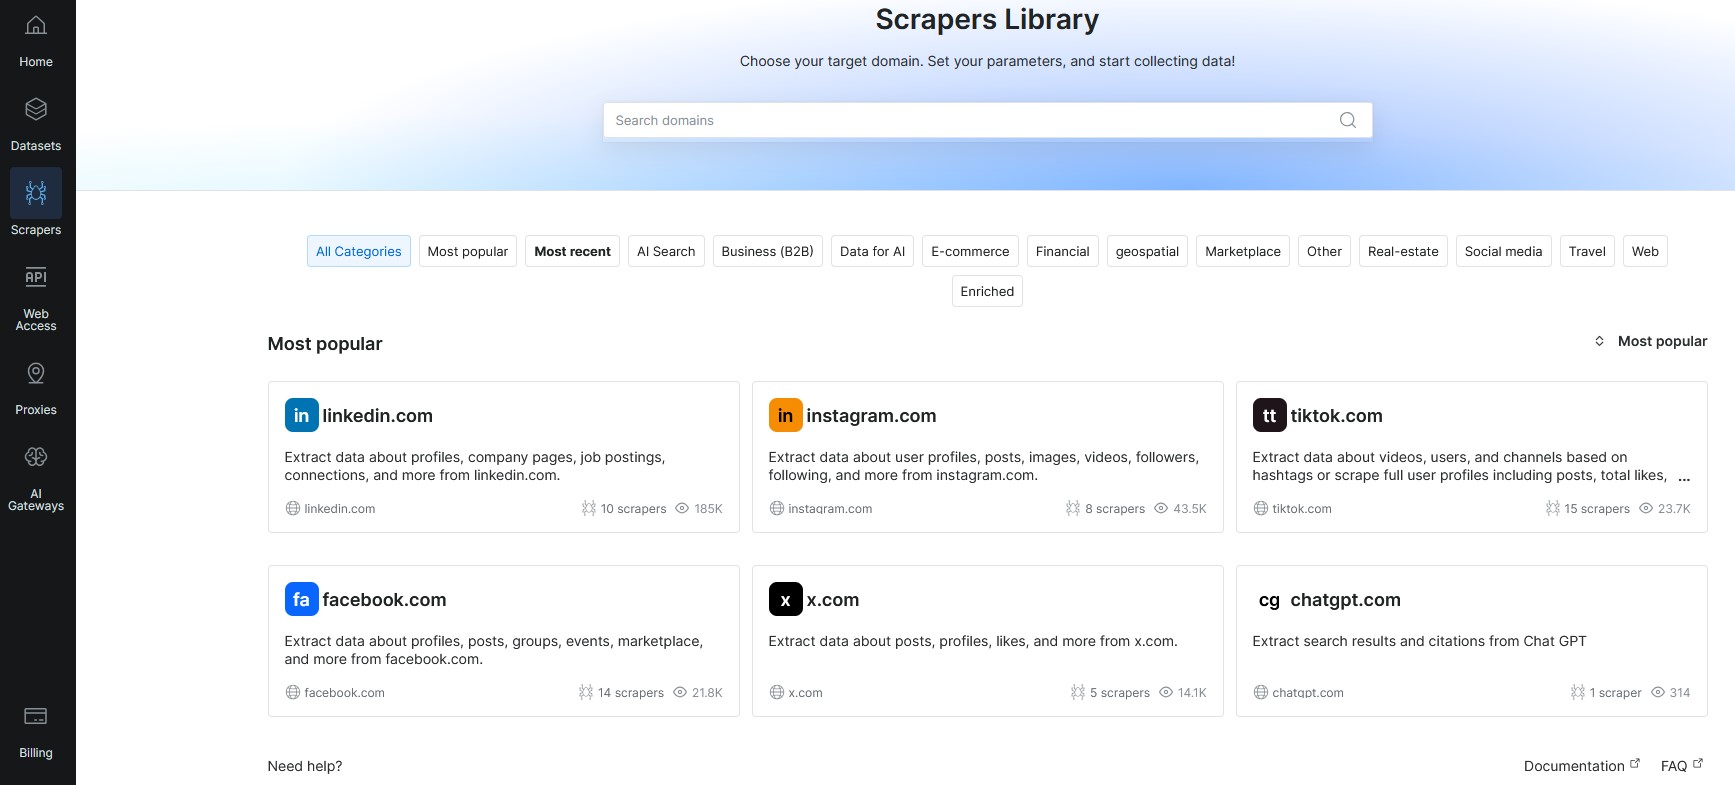This screenshot has height=785, width=1735.
Task: Filter by Real-estate category
Action: (1403, 251)
